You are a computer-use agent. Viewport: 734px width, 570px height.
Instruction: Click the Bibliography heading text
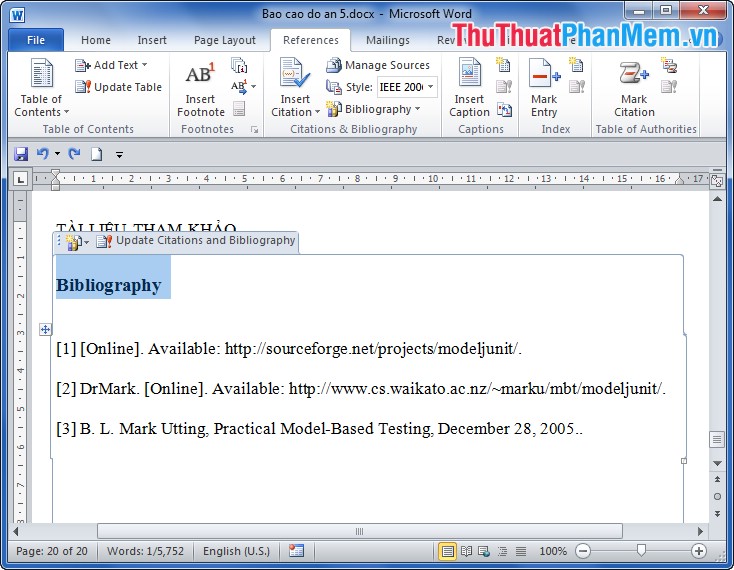click(109, 285)
